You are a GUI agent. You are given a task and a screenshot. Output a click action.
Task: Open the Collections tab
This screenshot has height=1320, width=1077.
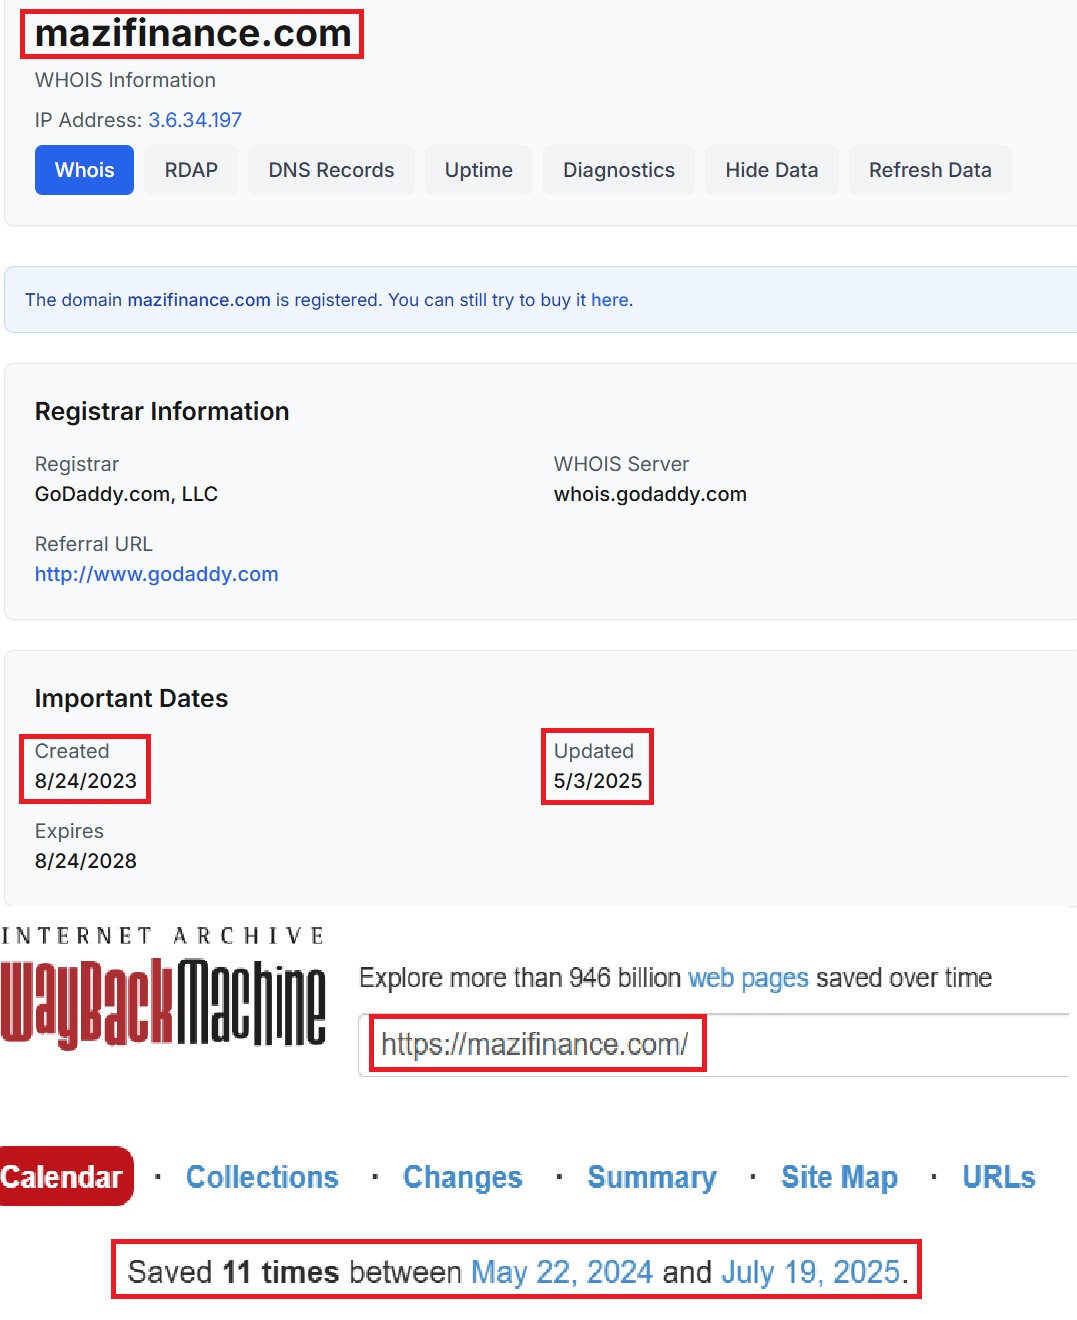(x=262, y=1177)
